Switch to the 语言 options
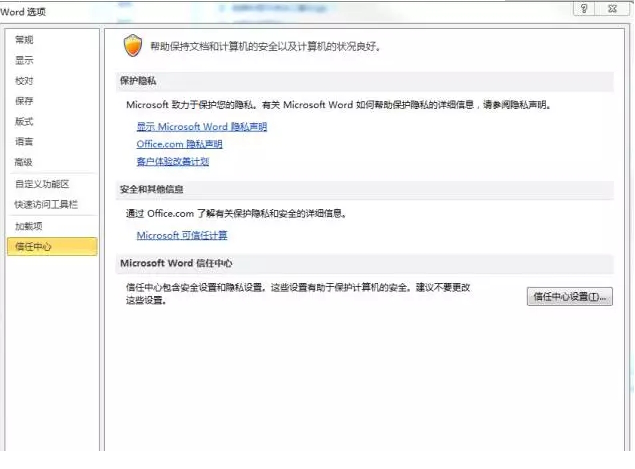This screenshot has width=635, height=469. click(x=24, y=141)
